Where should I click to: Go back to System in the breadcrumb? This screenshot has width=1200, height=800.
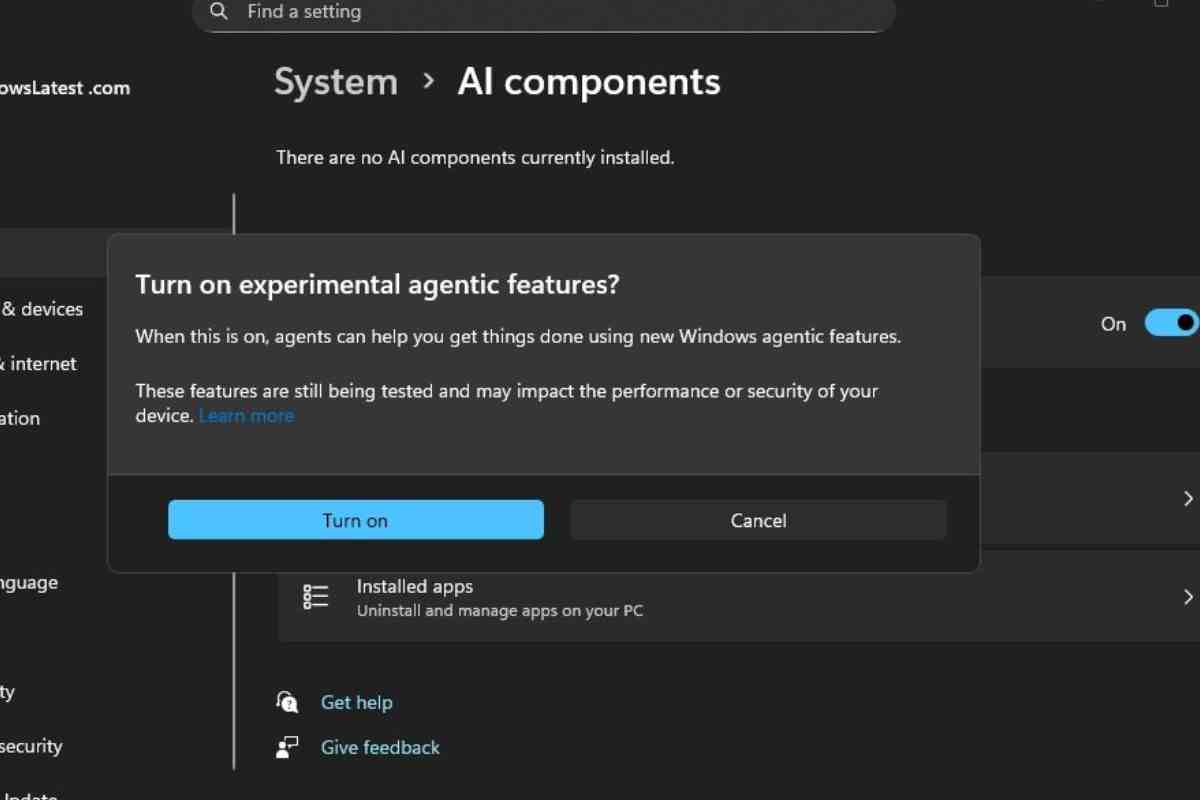[x=336, y=82]
